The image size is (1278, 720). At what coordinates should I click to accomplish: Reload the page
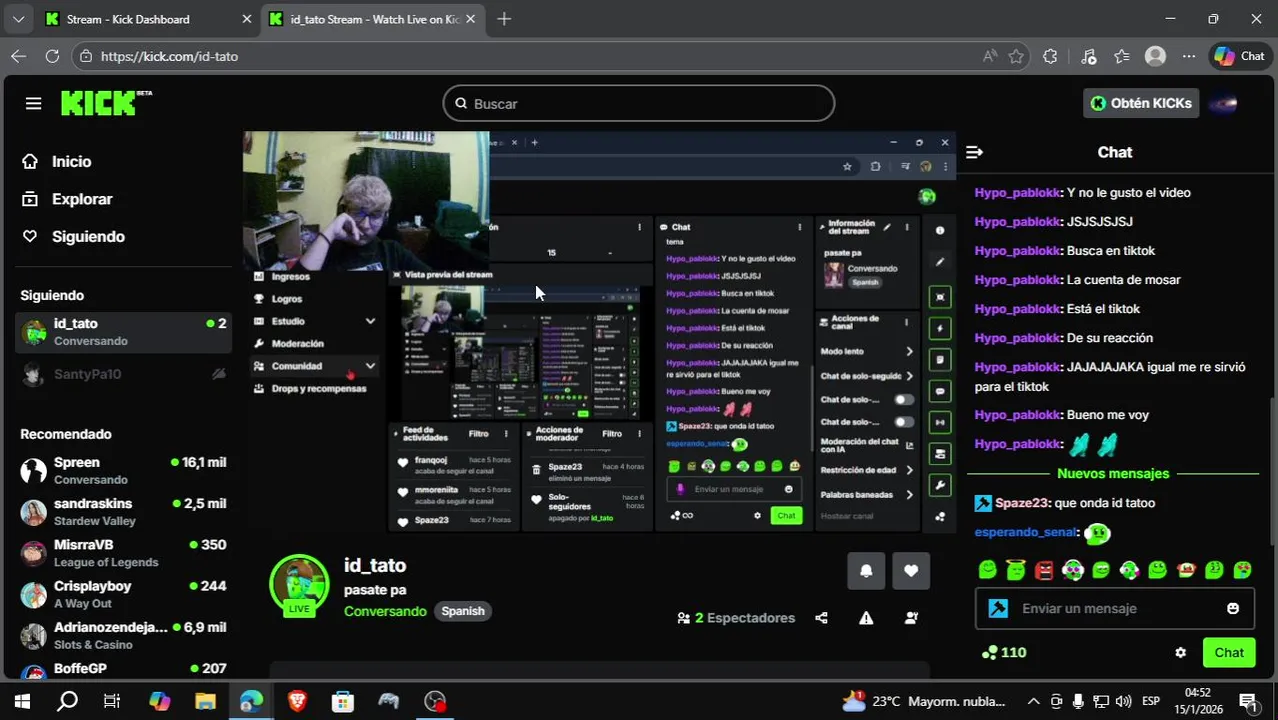pyautogui.click(x=52, y=56)
